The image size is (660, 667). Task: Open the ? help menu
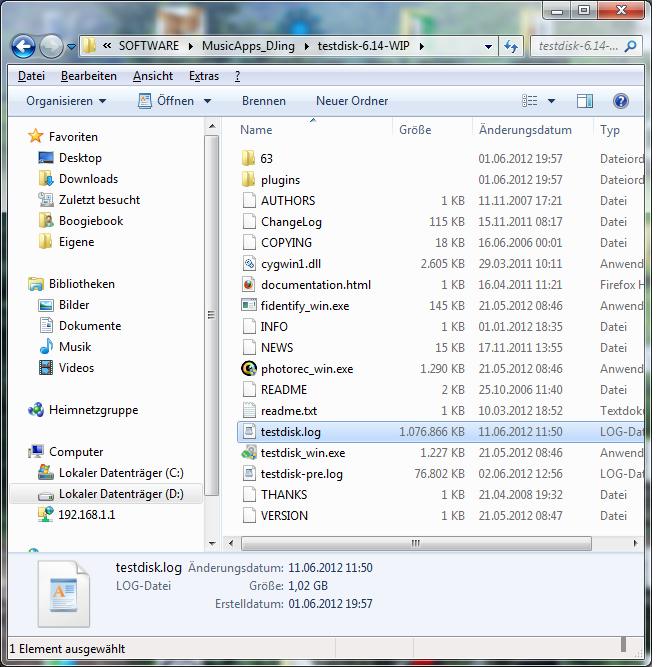pyautogui.click(x=237, y=76)
